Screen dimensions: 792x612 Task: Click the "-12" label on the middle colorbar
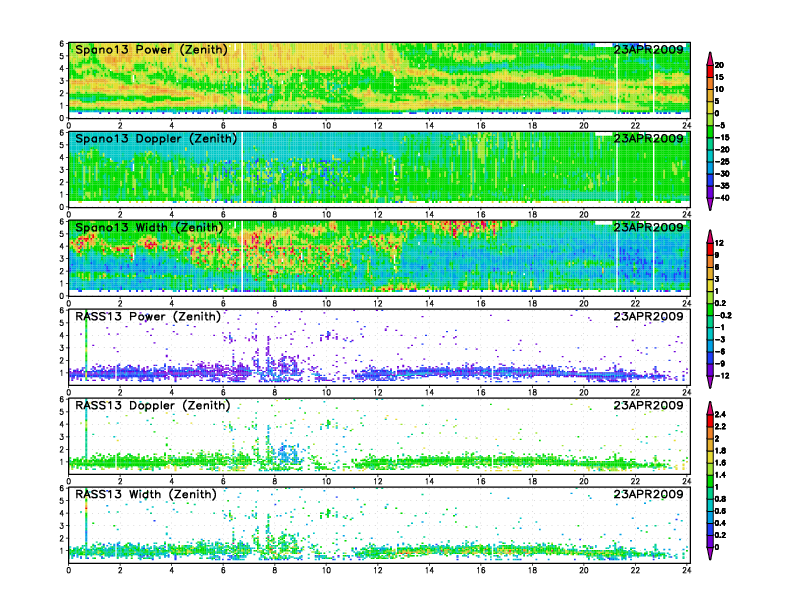coord(722,376)
